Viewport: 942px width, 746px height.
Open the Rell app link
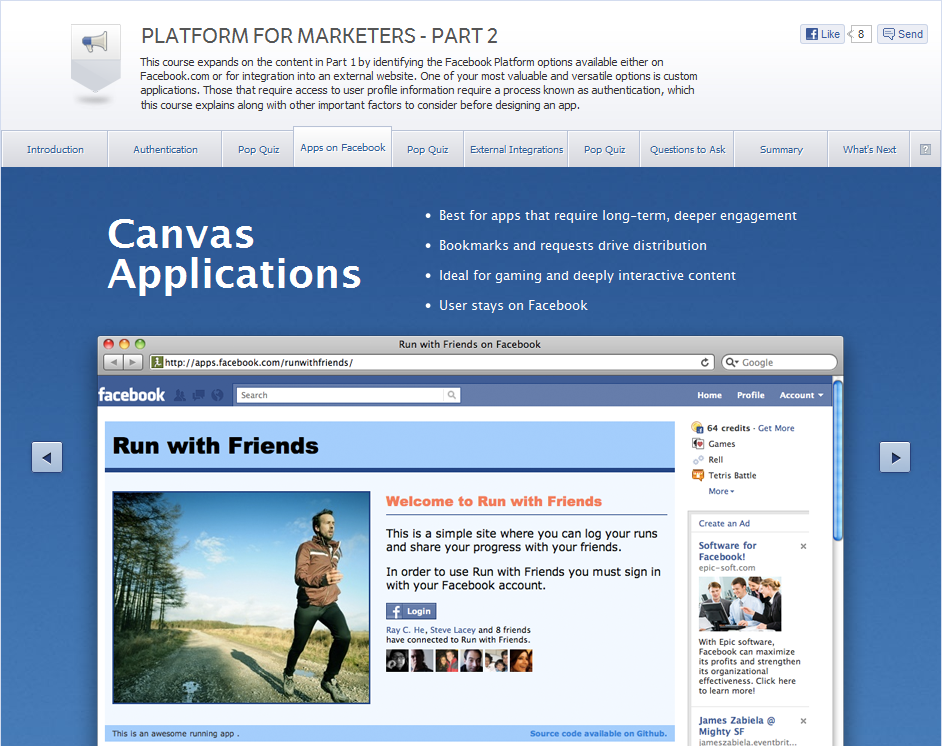pos(715,459)
